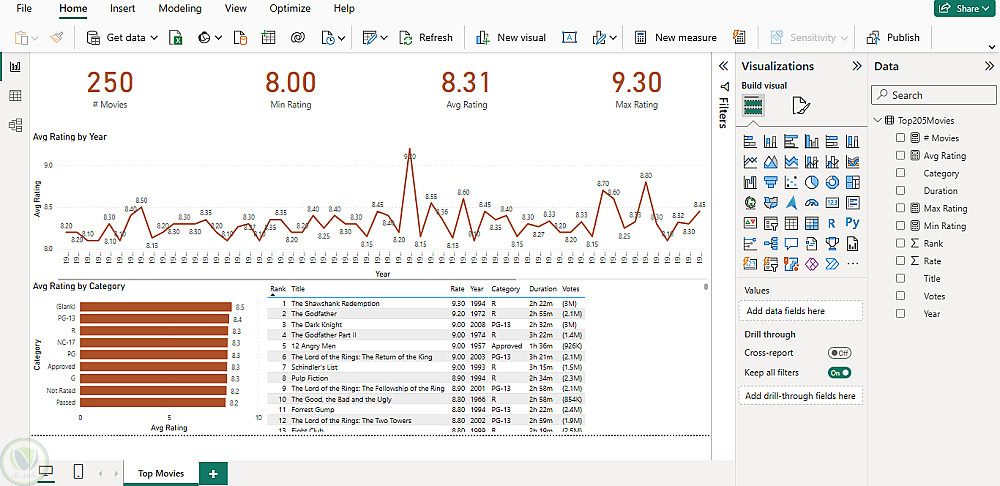
Task: Choose the Gauge visualization icon
Action: [811, 203]
